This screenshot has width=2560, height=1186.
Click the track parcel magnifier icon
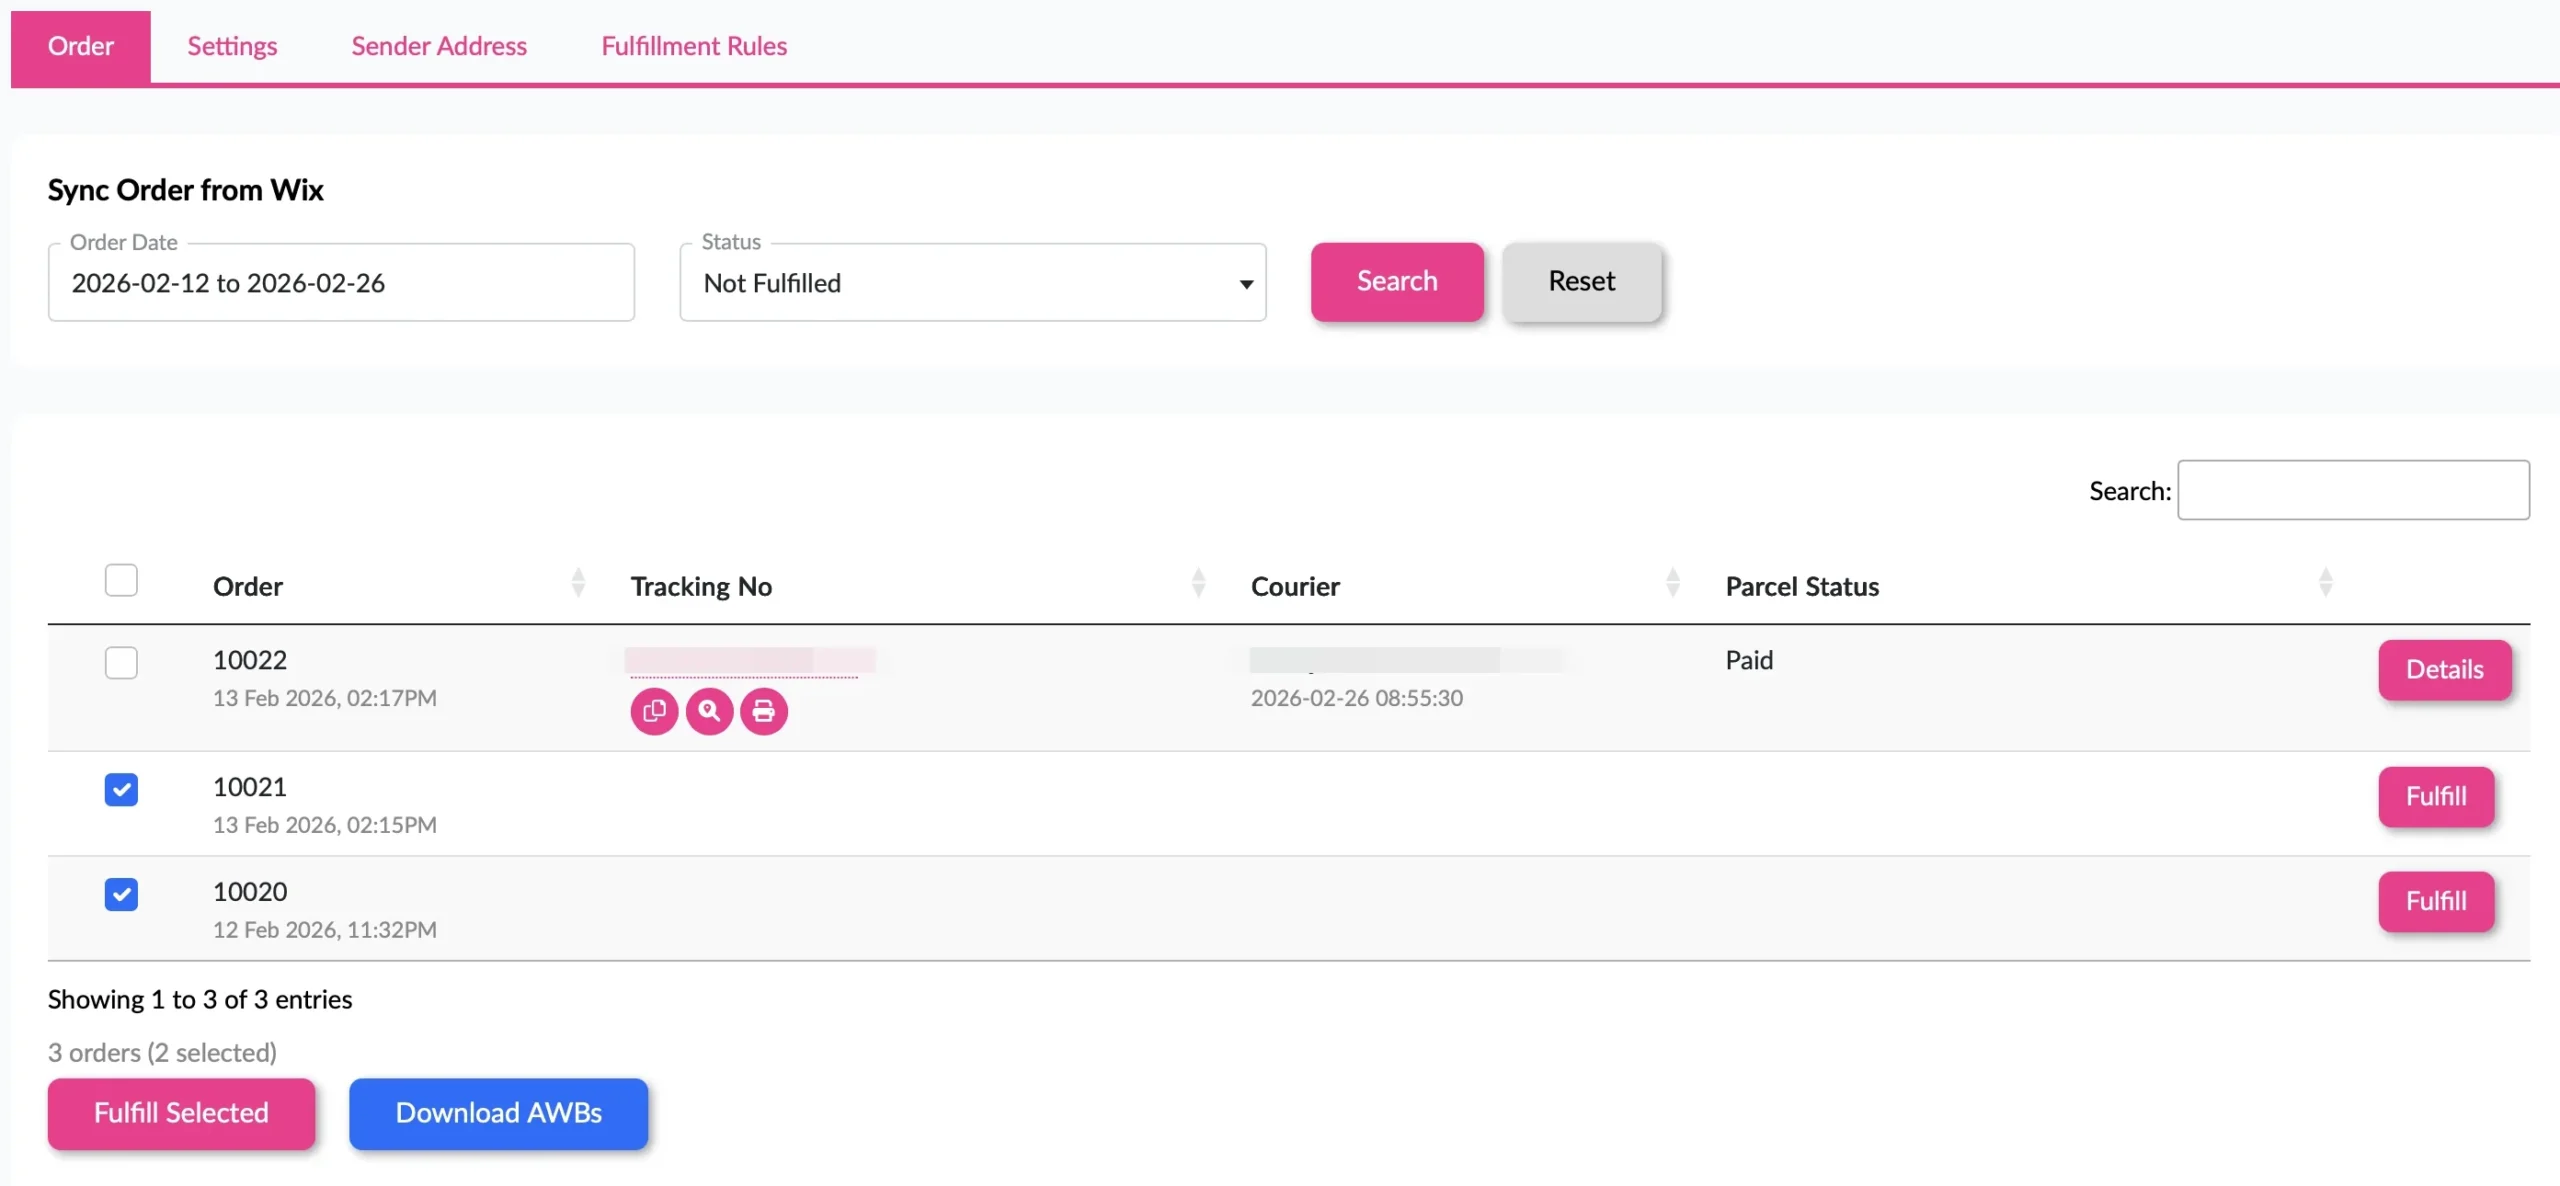pos(709,711)
